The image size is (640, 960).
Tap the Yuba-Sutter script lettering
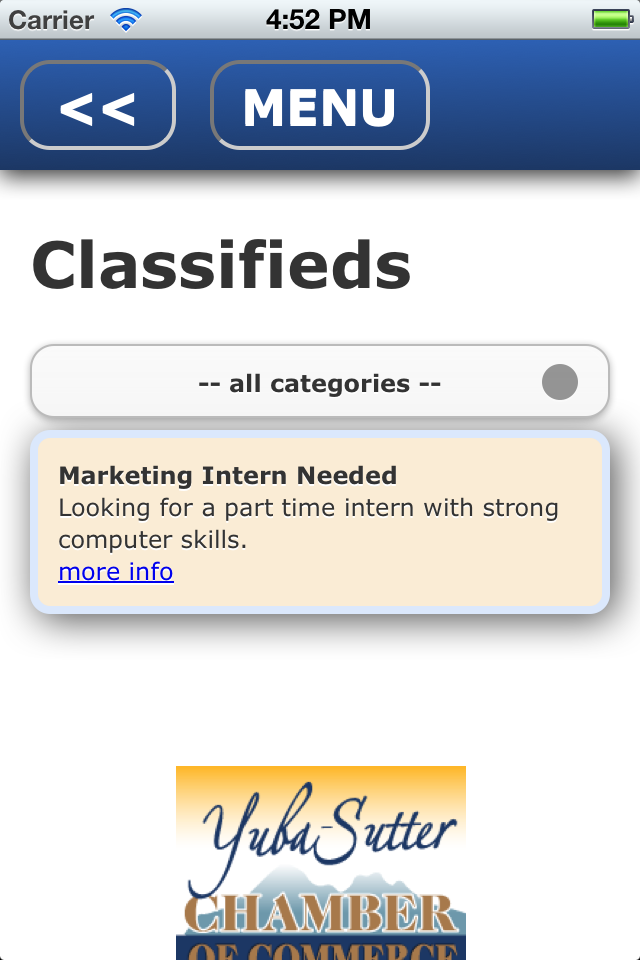click(330, 830)
